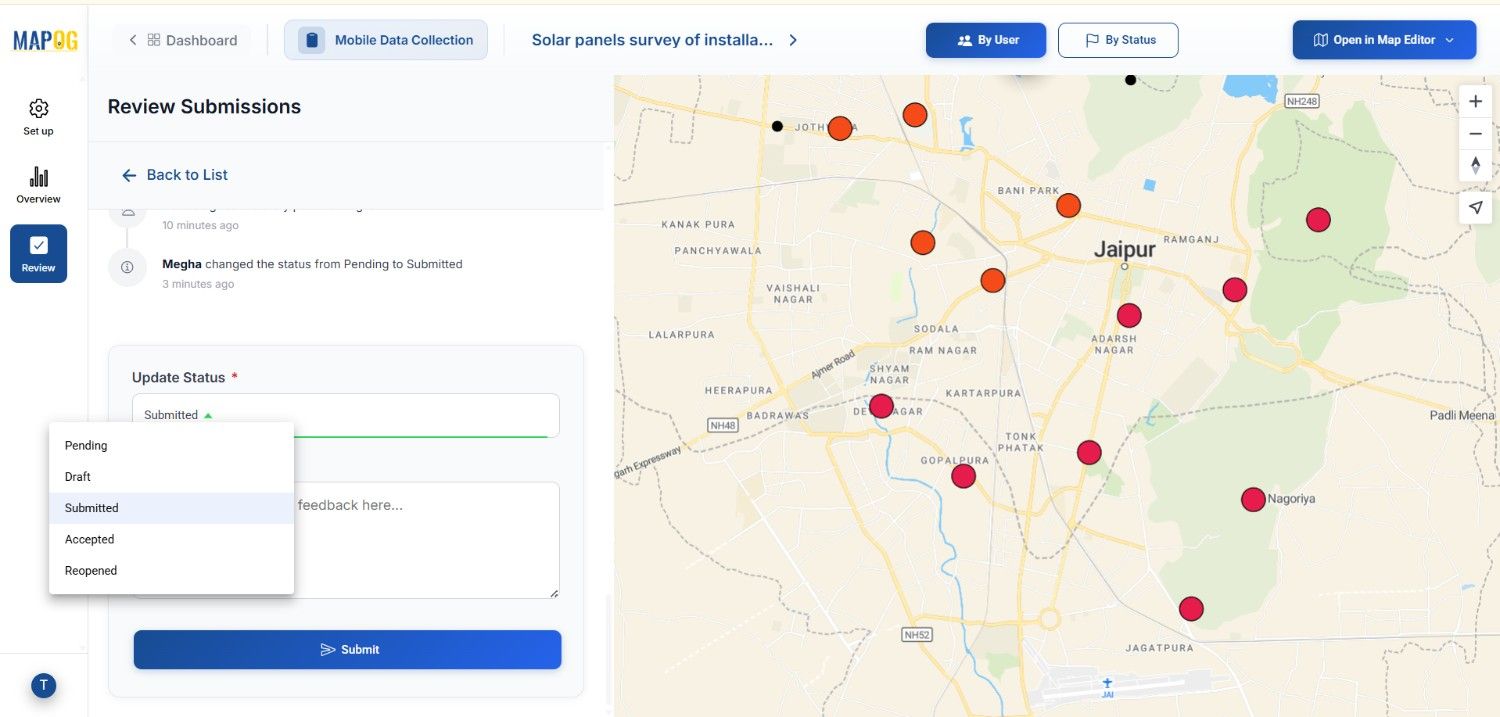This screenshot has height=717, width=1500.
Task: Click the back arrow next to Dashboard
Action: point(131,39)
